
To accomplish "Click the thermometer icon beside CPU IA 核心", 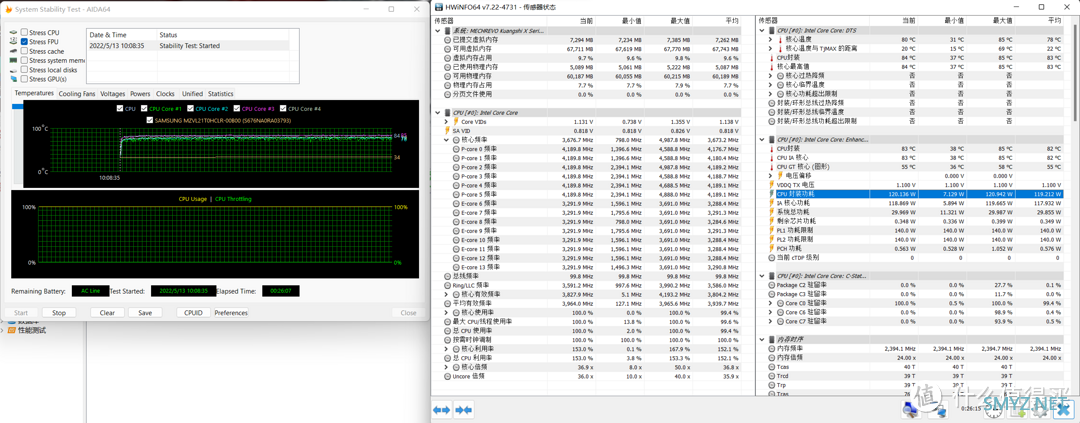I will pos(771,158).
